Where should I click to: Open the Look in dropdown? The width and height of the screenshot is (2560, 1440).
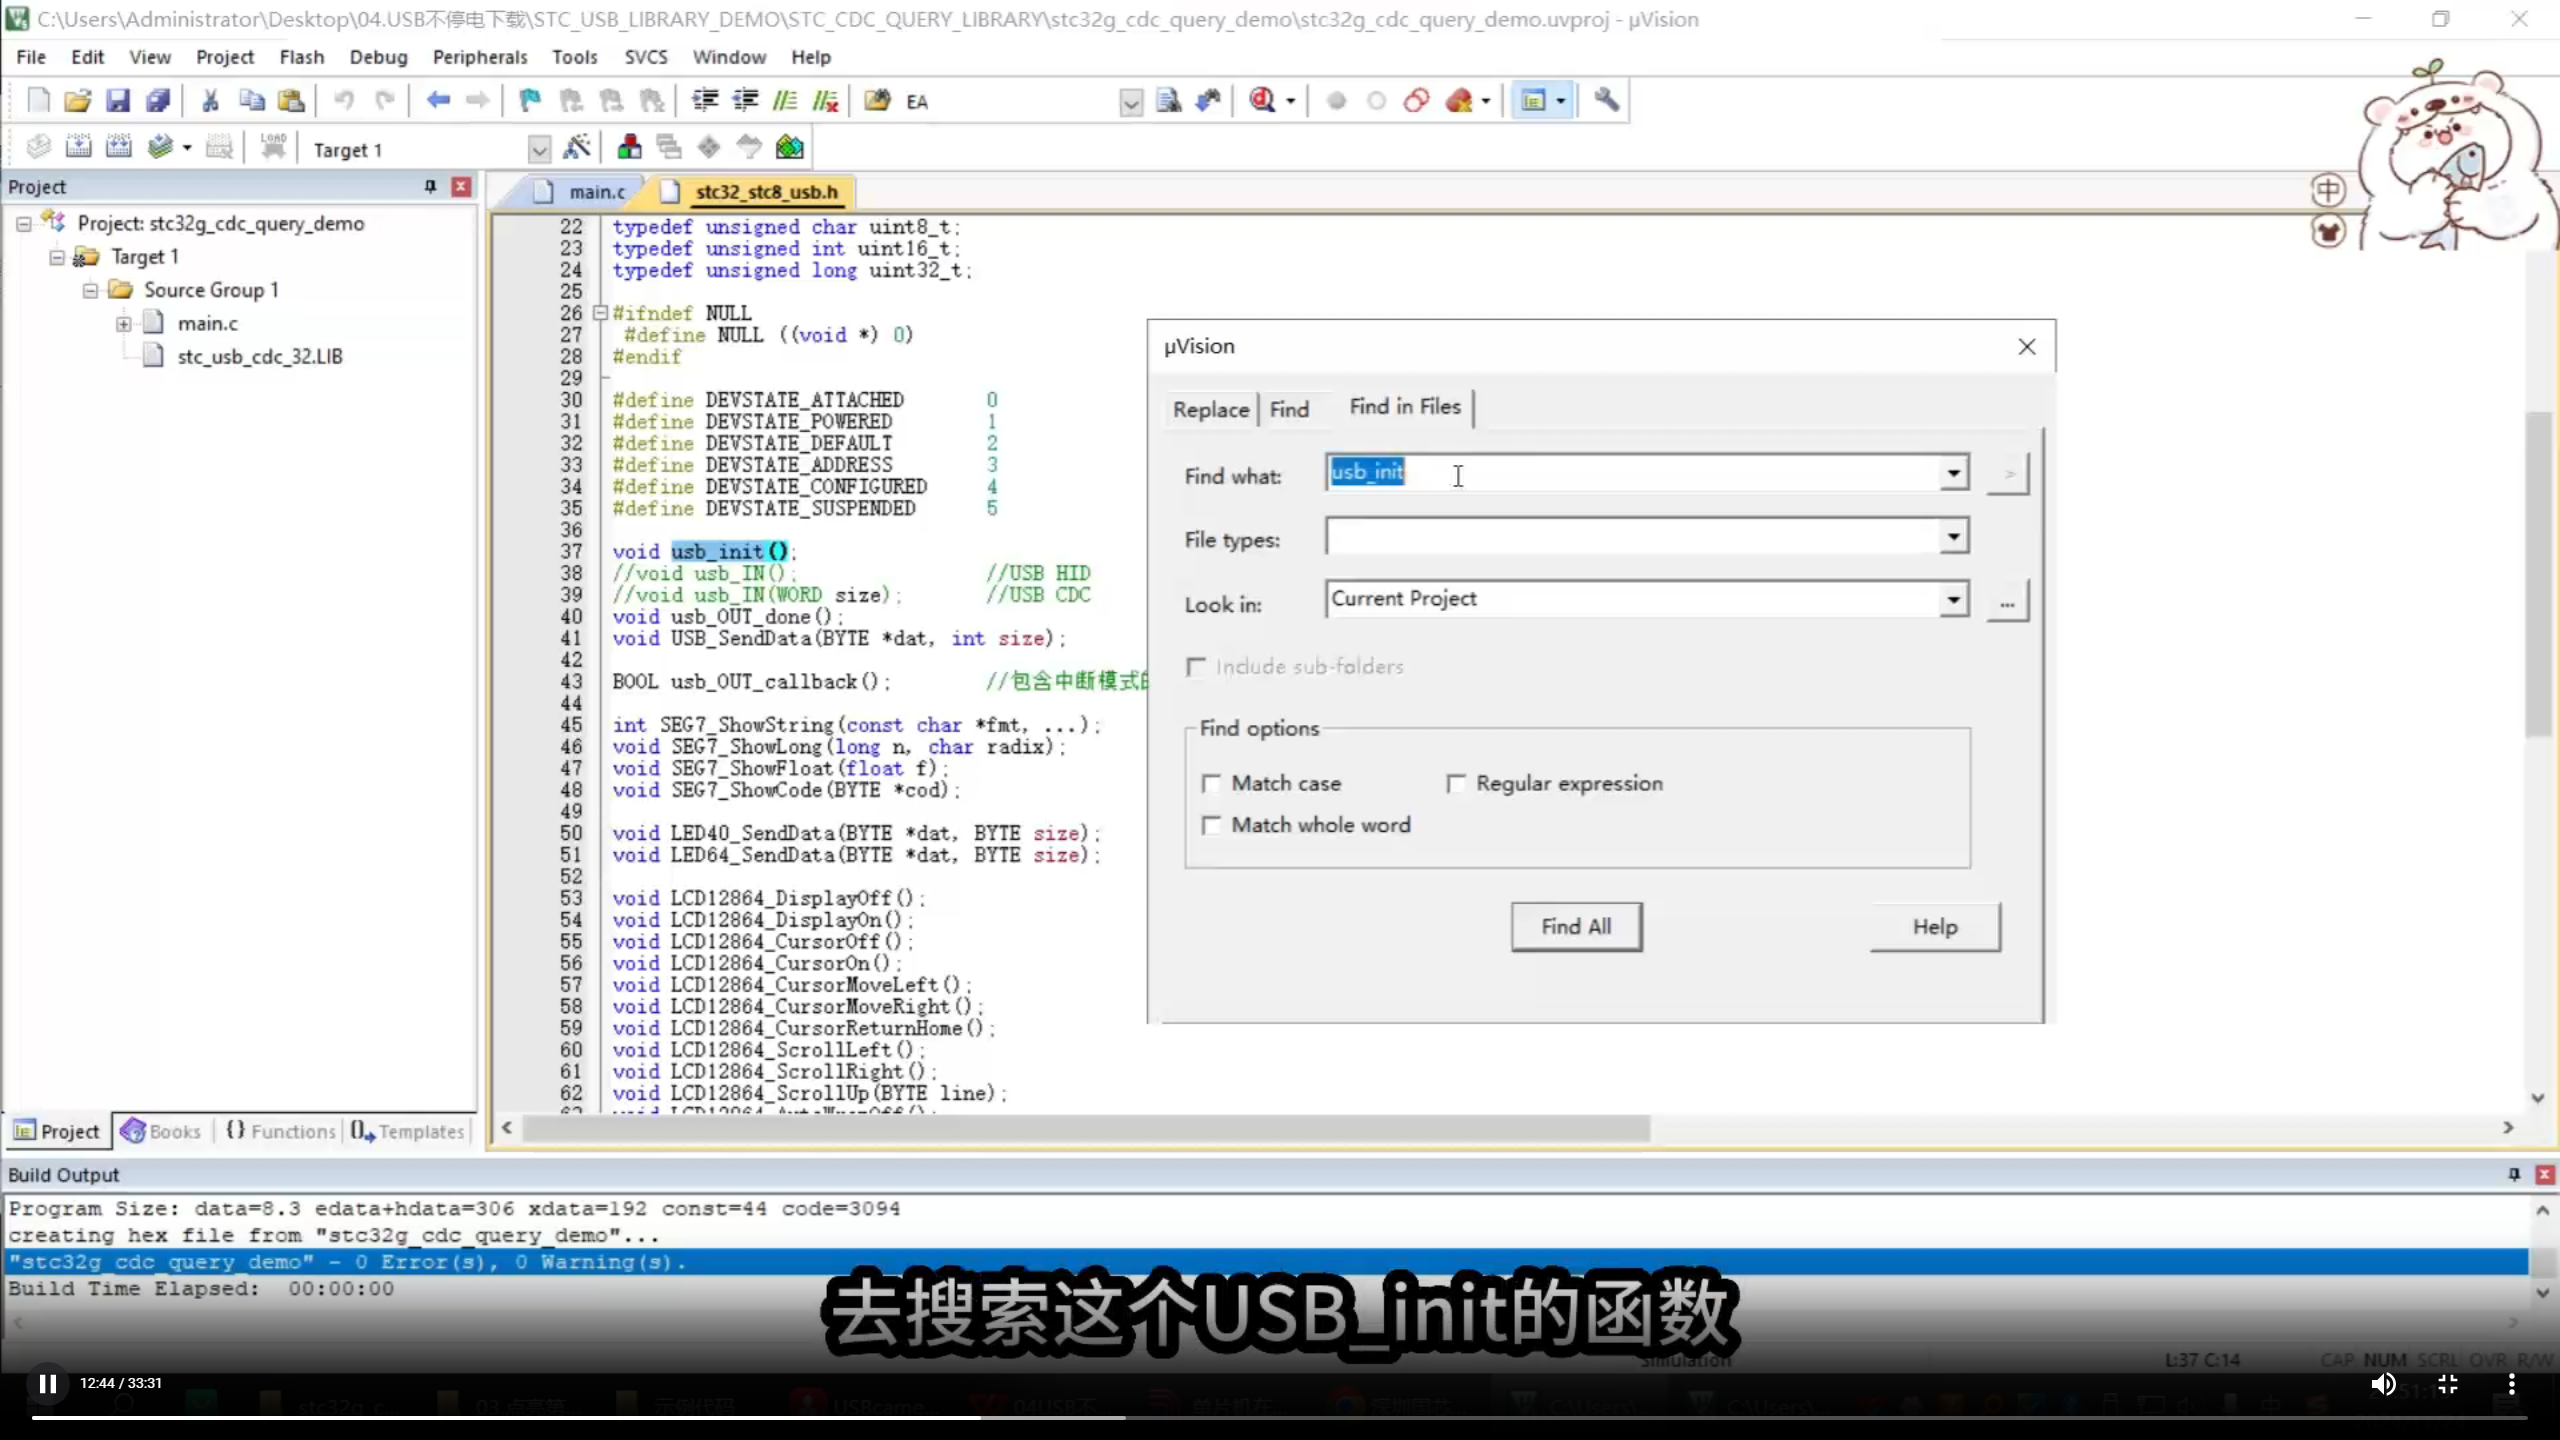(x=1953, y=599)
